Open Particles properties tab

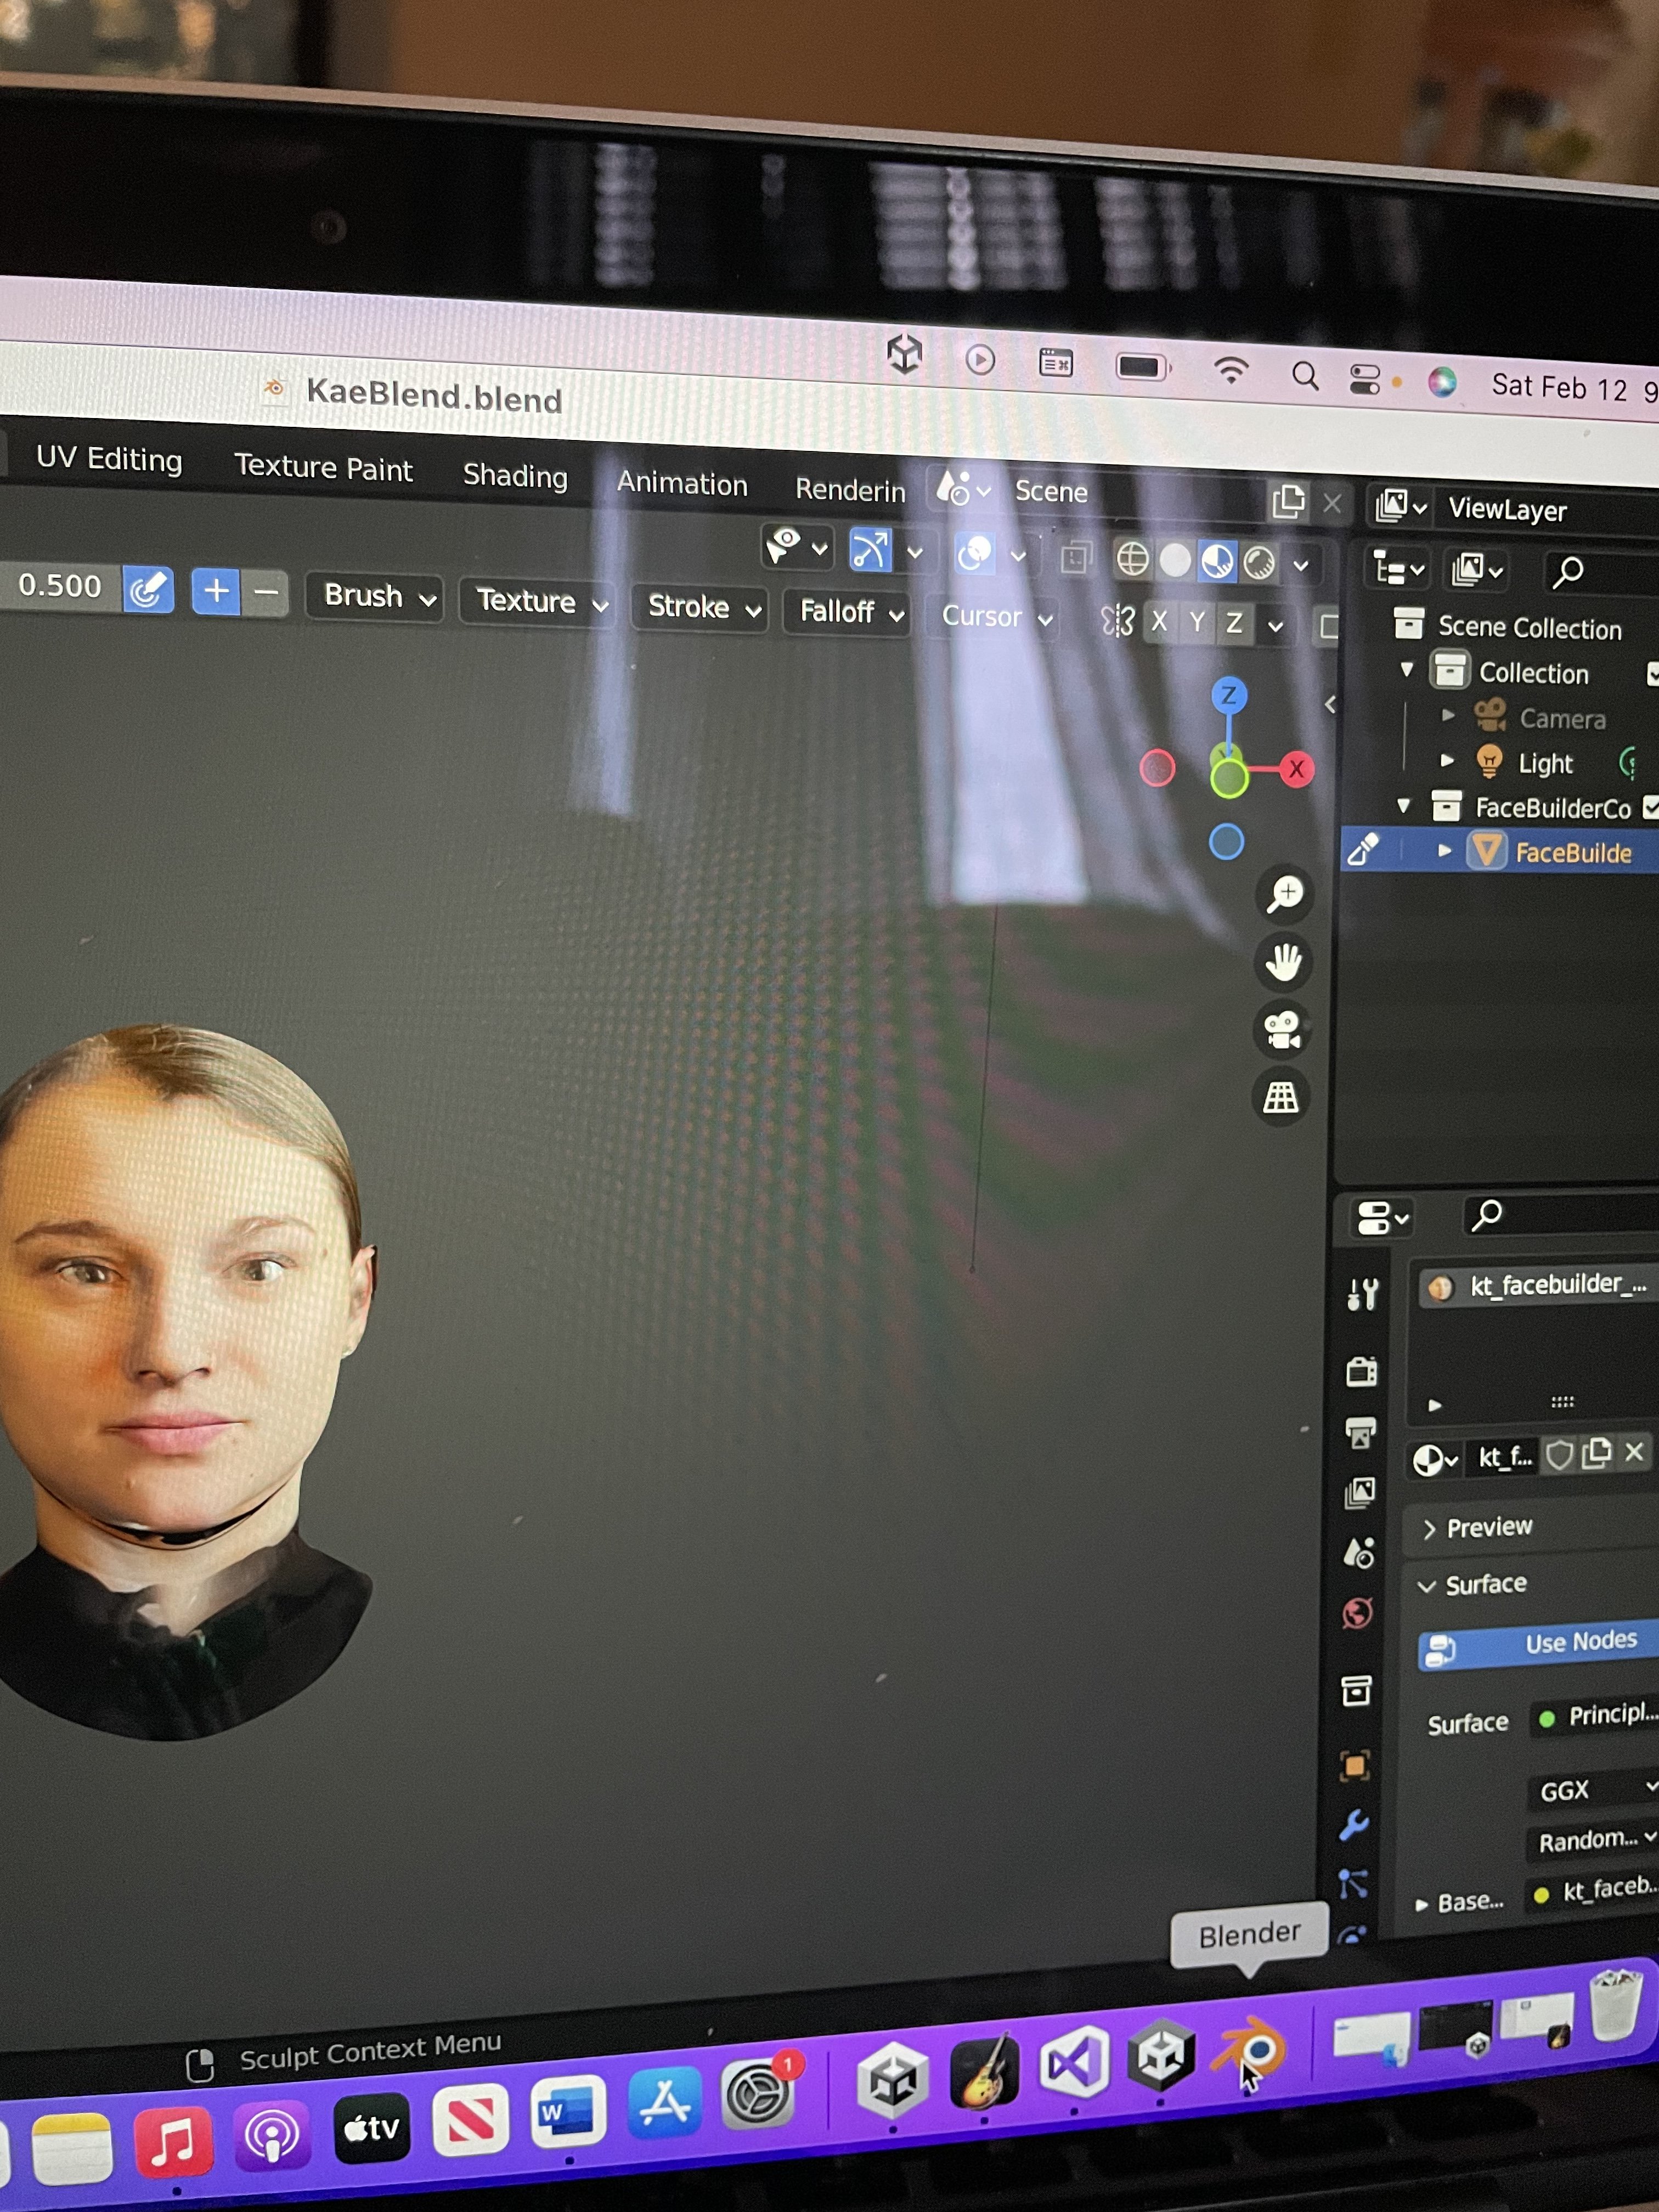(1353, 1884)
